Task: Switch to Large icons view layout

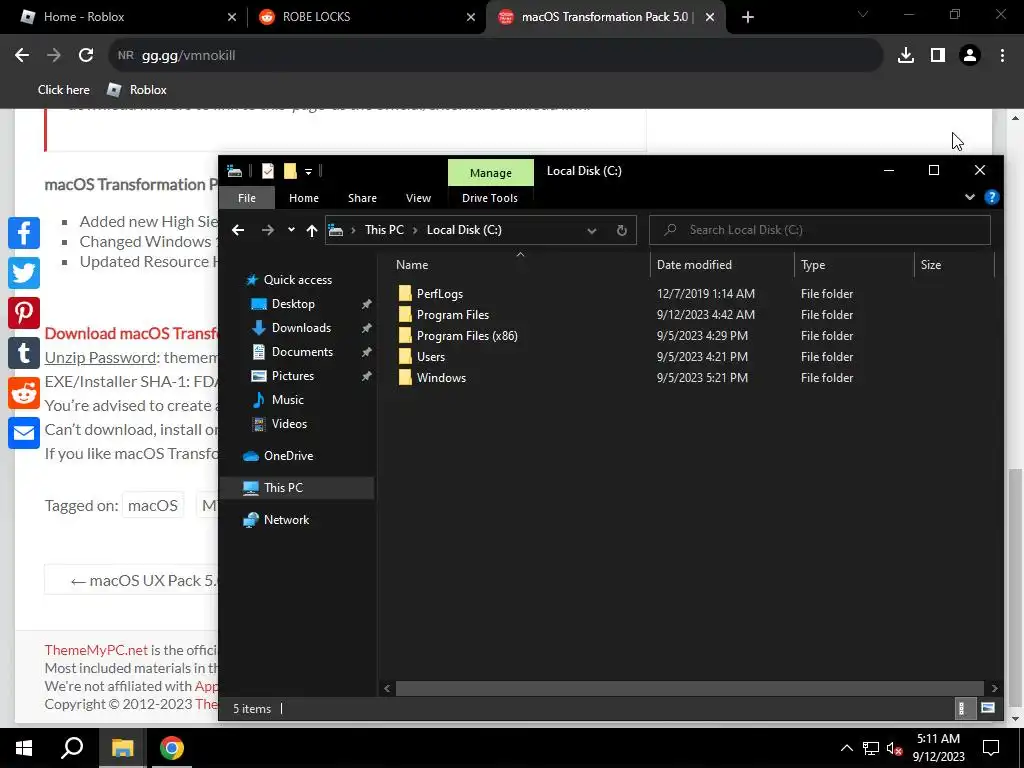Action: 987,708
